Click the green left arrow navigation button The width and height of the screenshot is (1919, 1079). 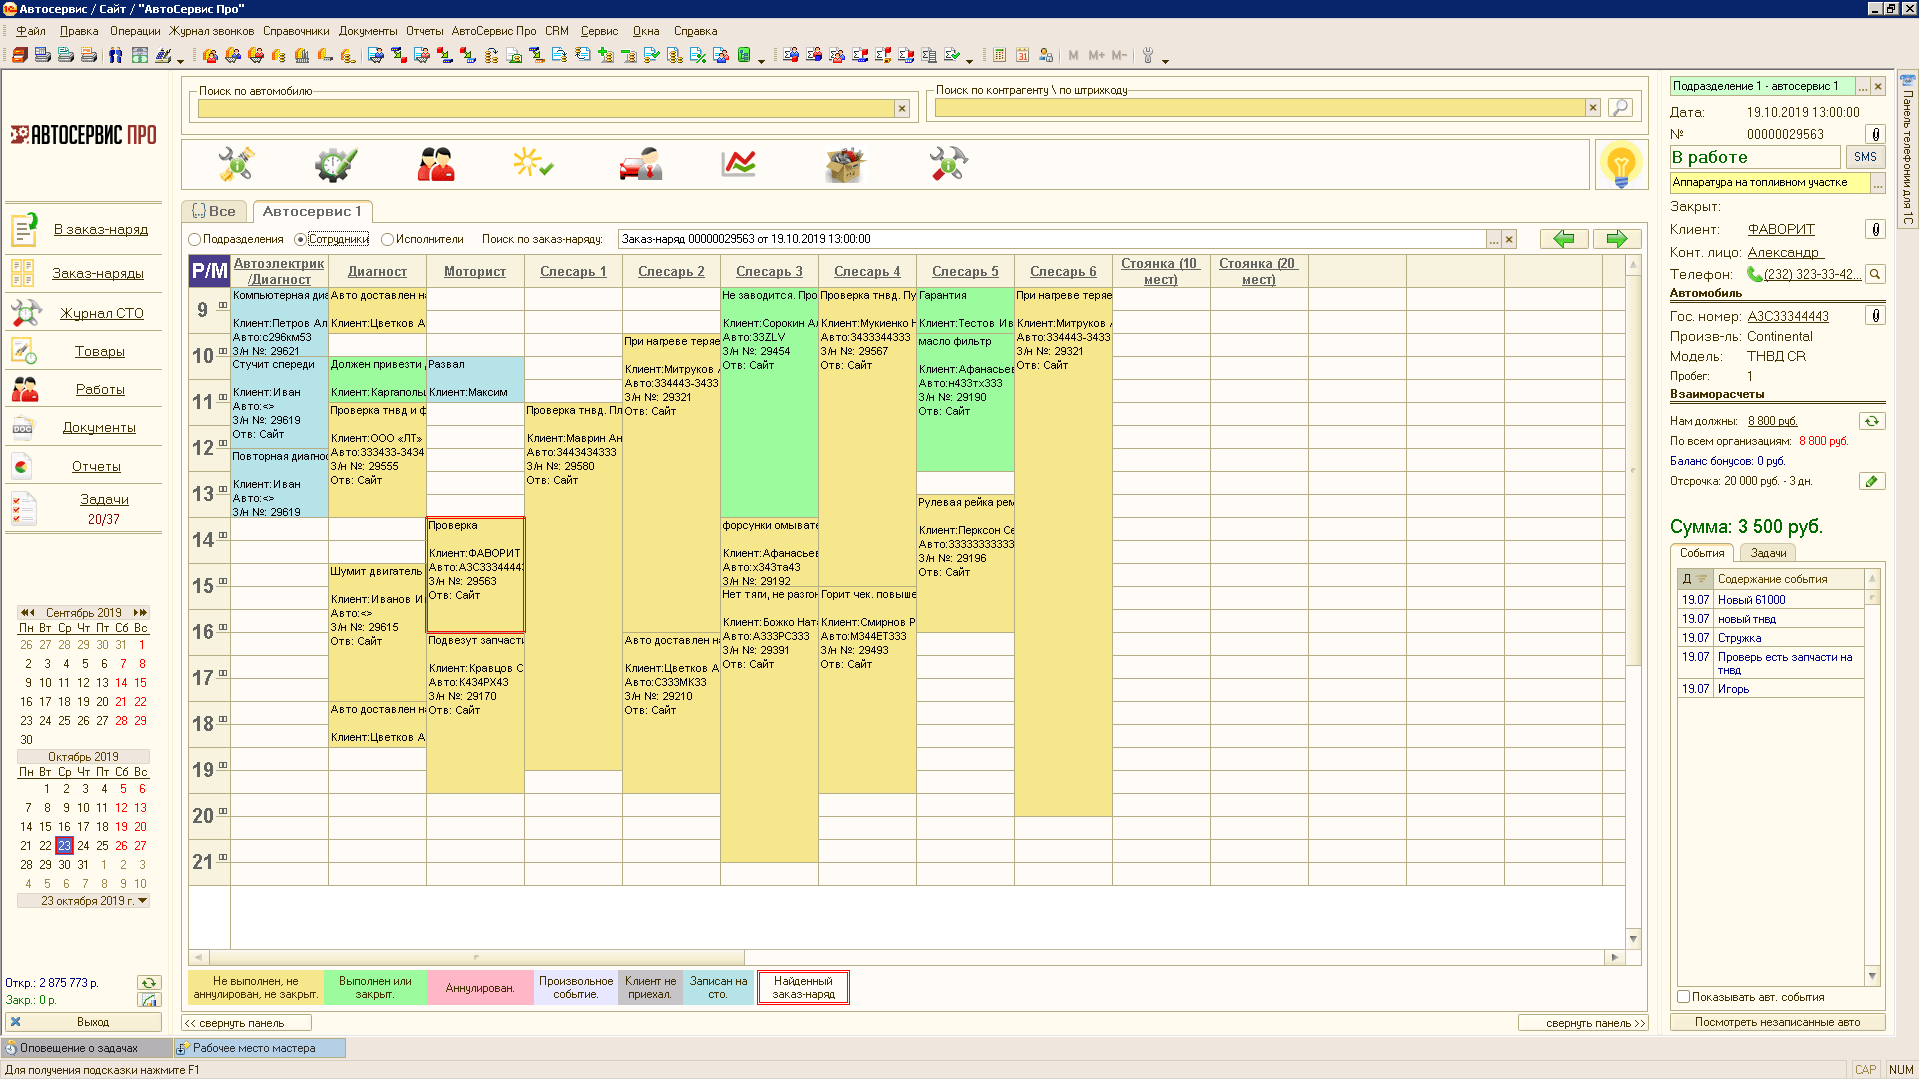[1564, 239]
